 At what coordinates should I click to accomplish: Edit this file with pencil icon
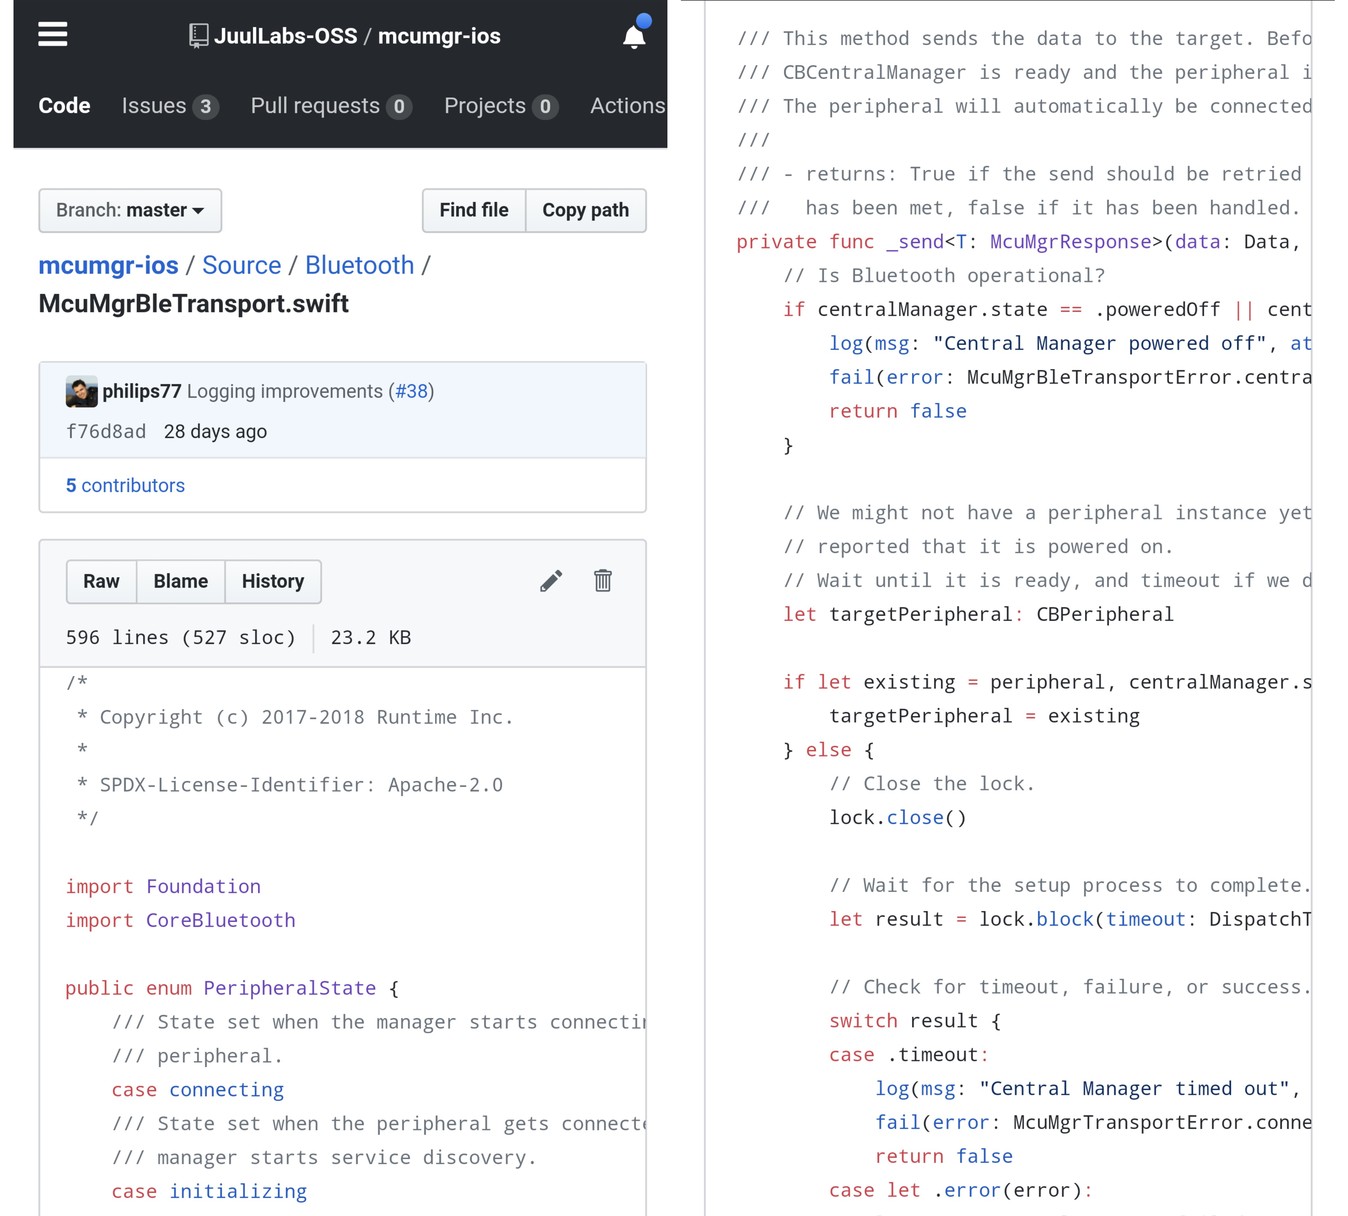[x=551, y=581]
